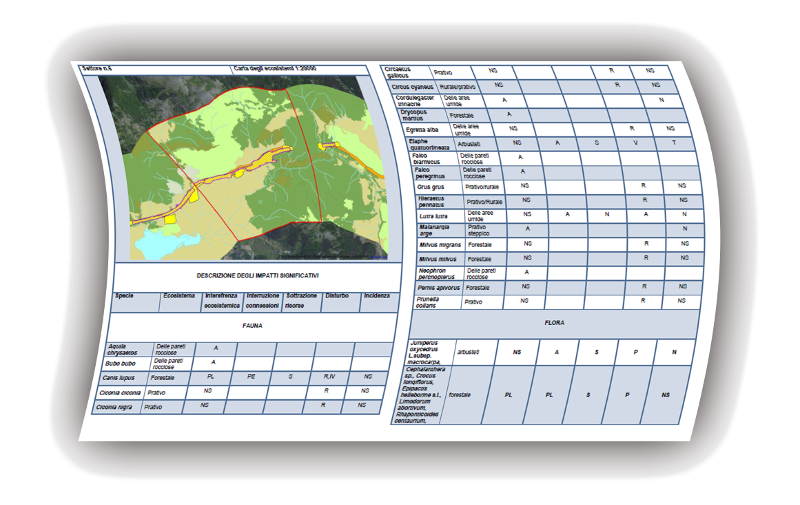Click 'arbusteti' in the Juniperus oxycedrus row
Screen dimensions: 800x505
468,352
